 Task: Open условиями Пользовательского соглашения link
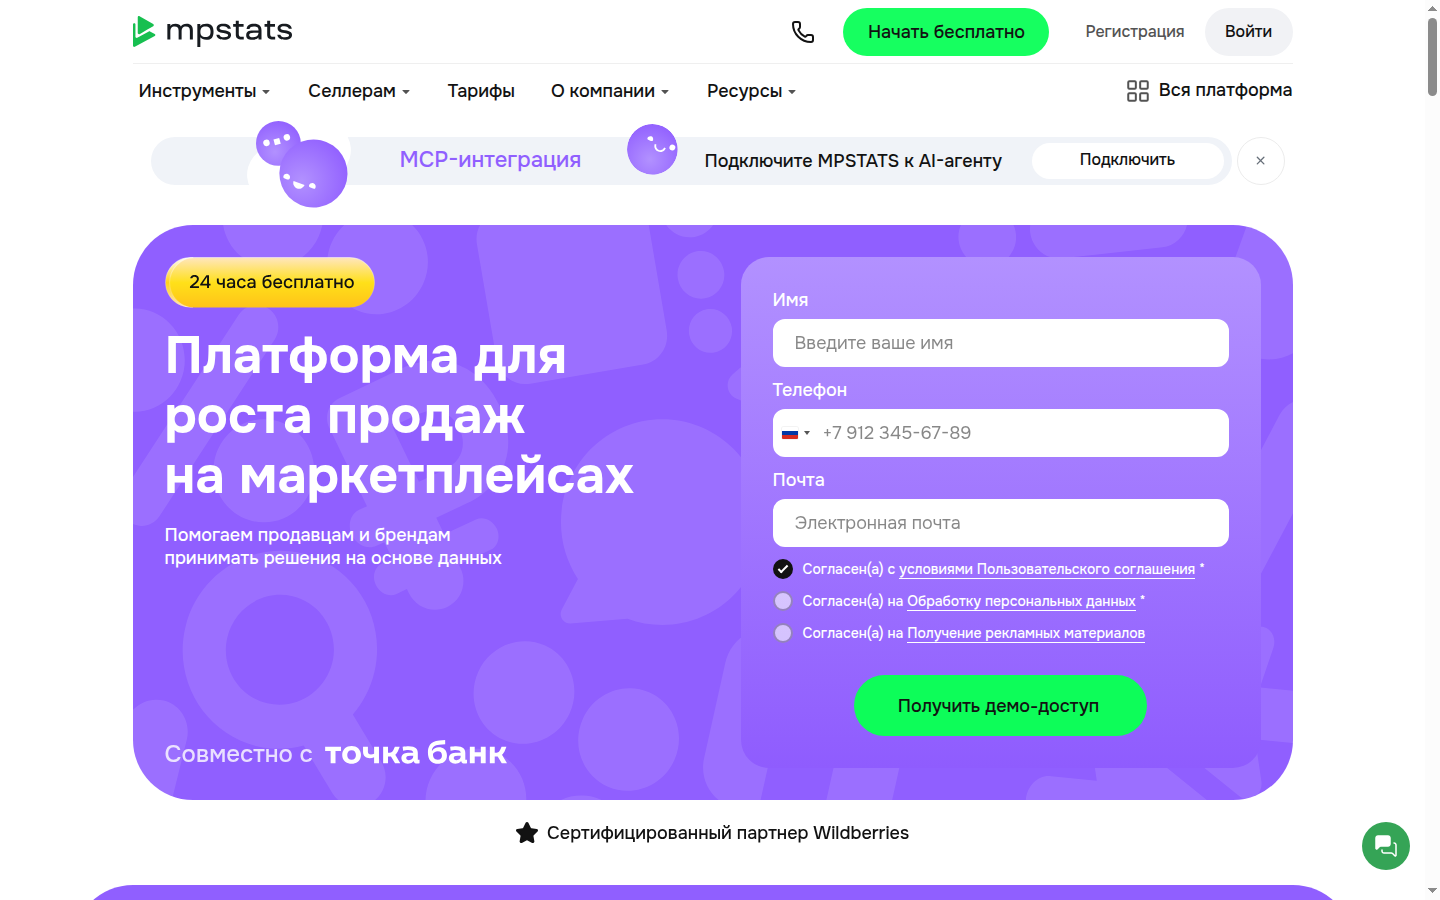(x=1047, y=569)
